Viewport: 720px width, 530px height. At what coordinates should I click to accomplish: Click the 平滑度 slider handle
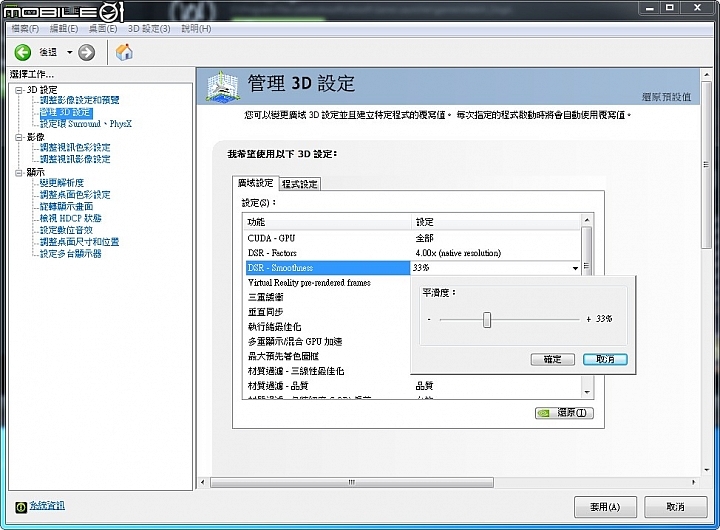487,320
